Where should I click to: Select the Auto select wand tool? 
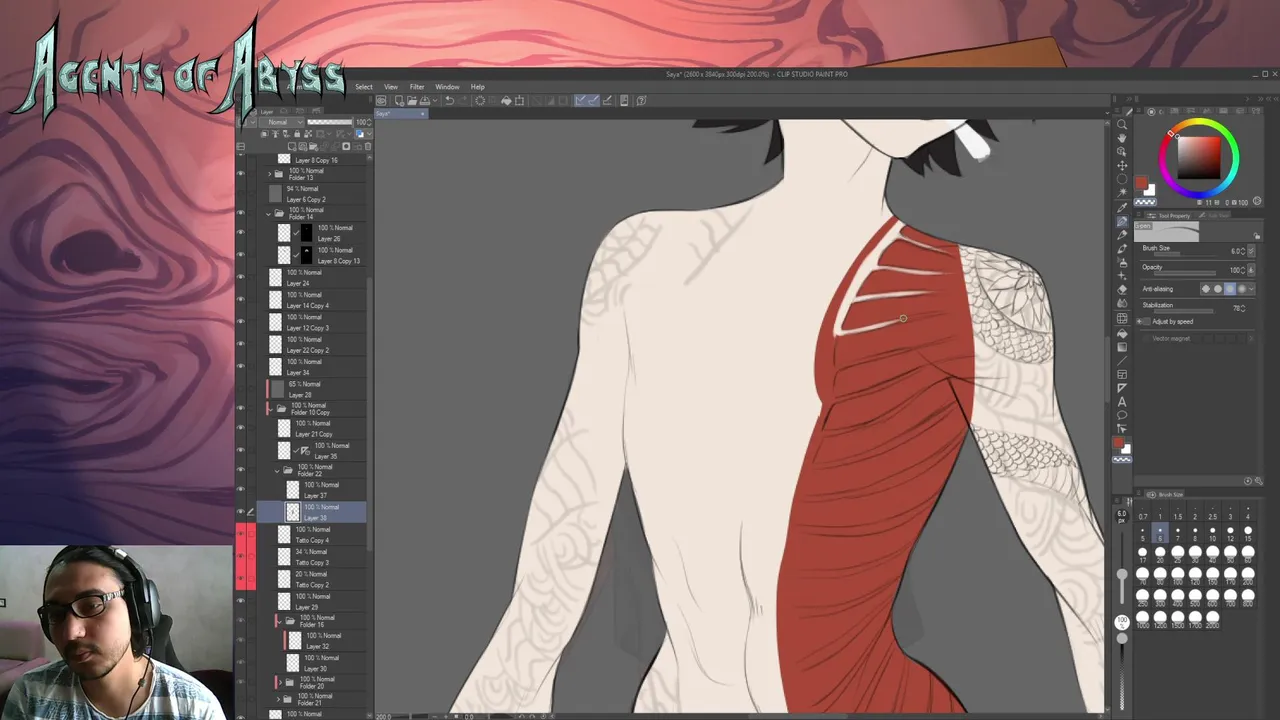(x=1122, y=192)
